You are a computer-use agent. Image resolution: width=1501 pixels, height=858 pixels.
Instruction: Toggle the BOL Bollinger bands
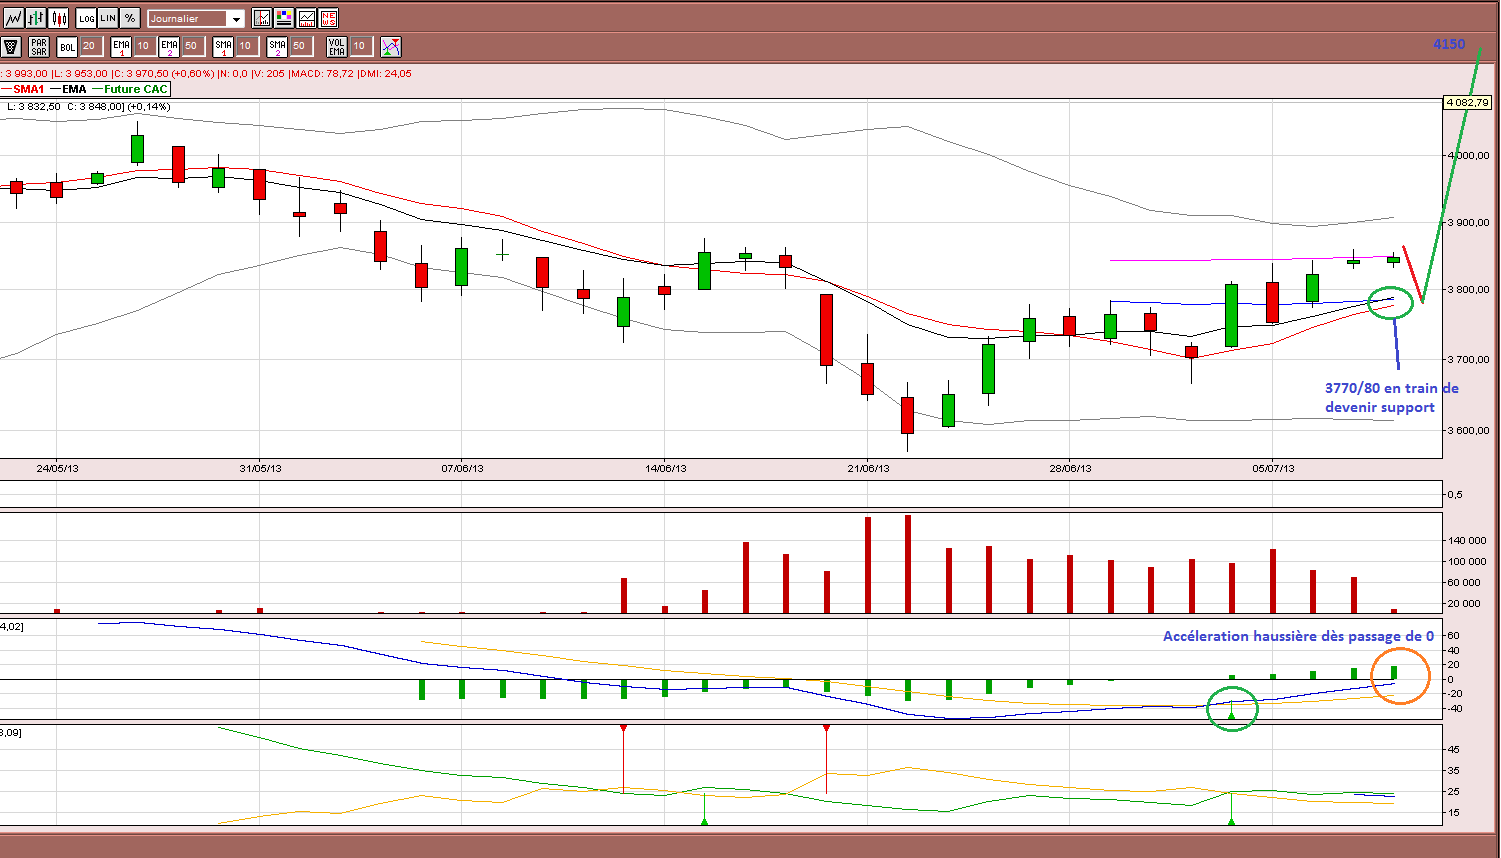click(x=67, y=46)
